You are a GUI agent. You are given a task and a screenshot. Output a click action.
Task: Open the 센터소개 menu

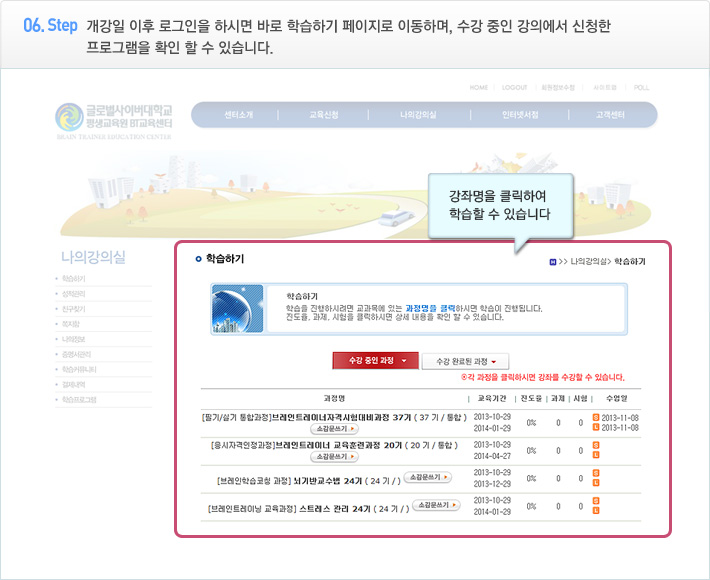point(239,115)
